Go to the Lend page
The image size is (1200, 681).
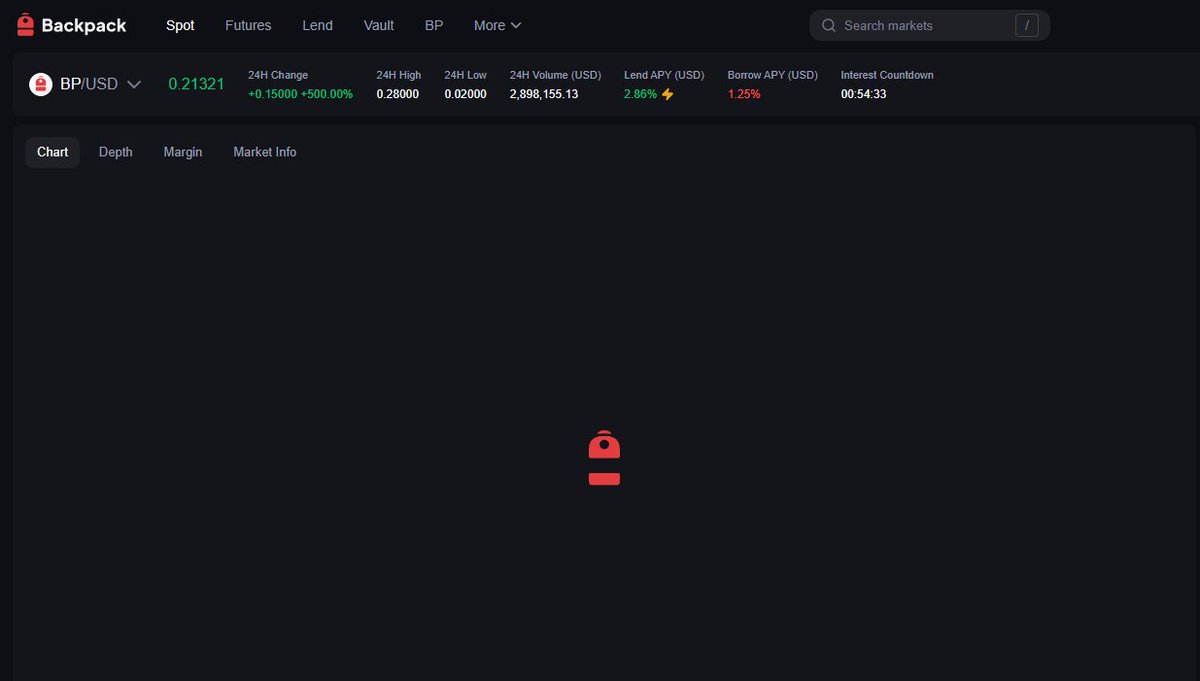(317, 25)
